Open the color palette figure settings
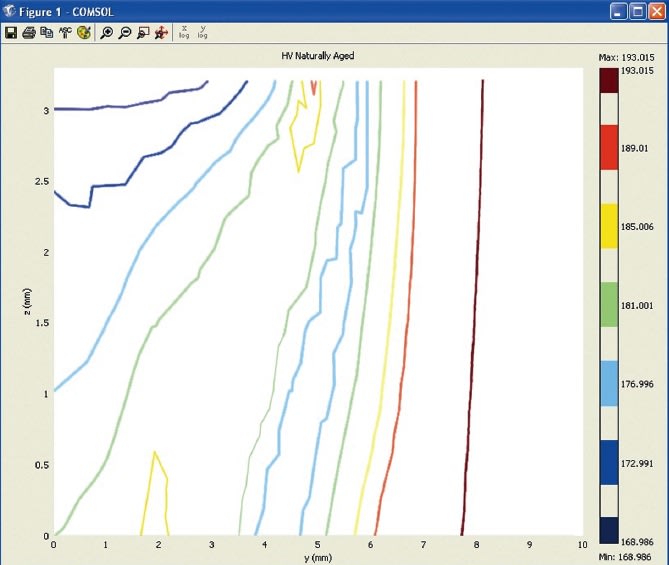Viewport: 669px width, 565px height. click(x=84, y=32)
